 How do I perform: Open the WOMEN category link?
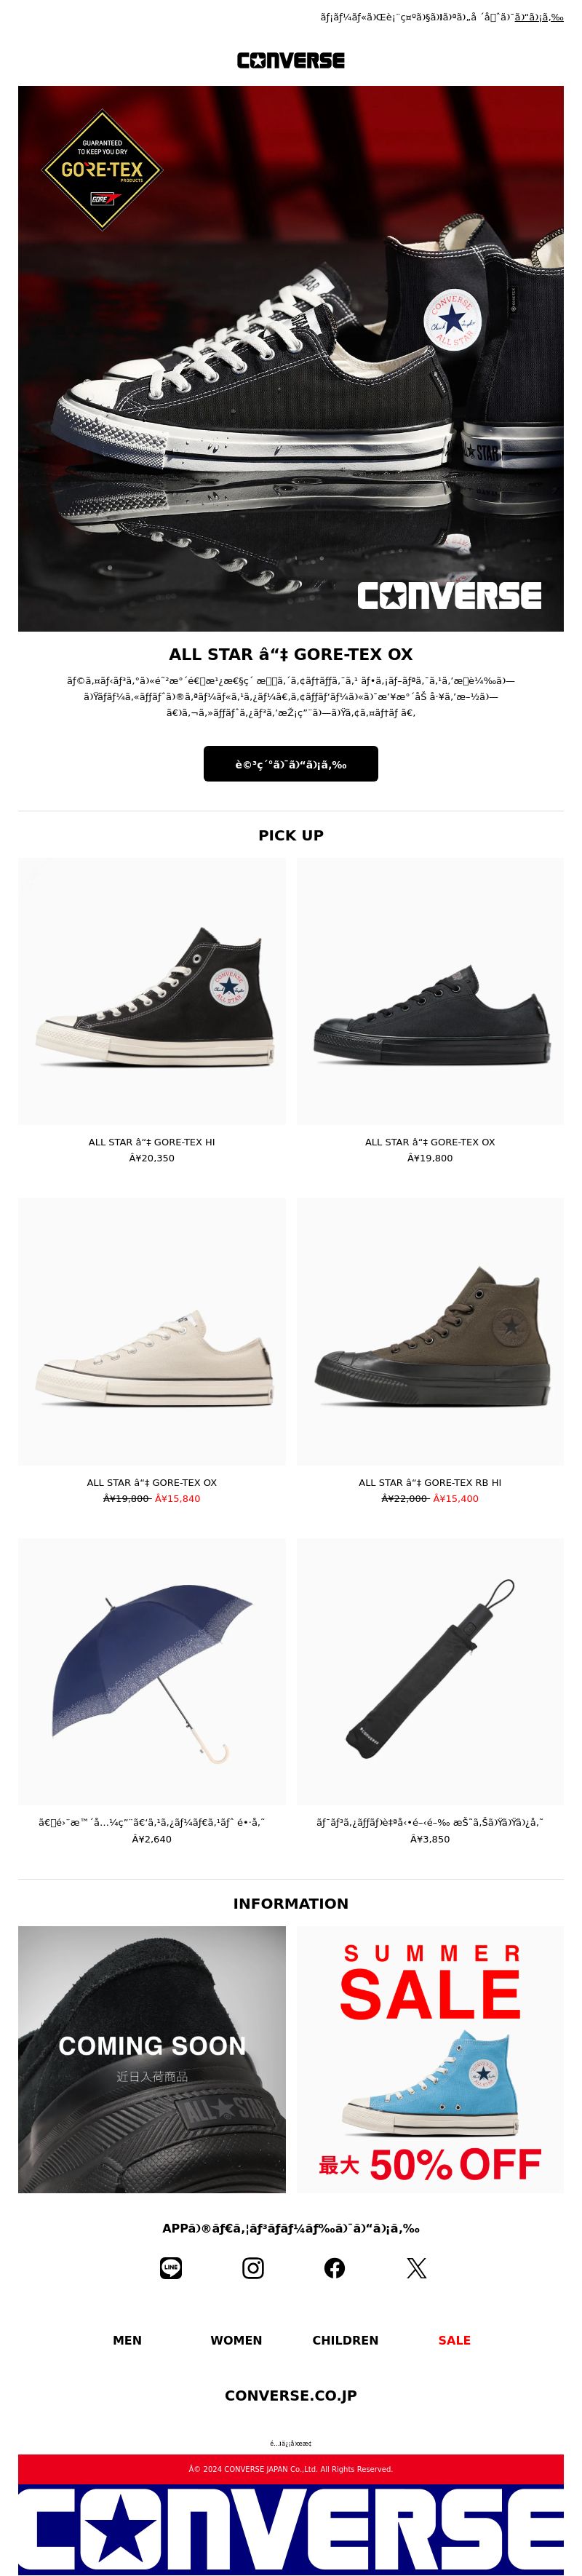click(x=236, y=2340)
